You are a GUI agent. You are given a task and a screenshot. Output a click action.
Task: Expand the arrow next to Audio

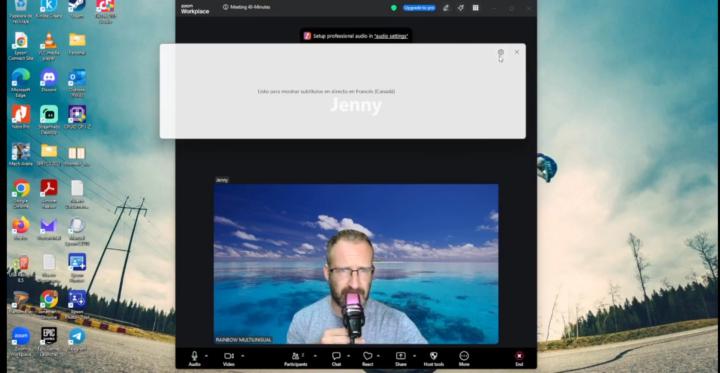(x=206, y=356)
